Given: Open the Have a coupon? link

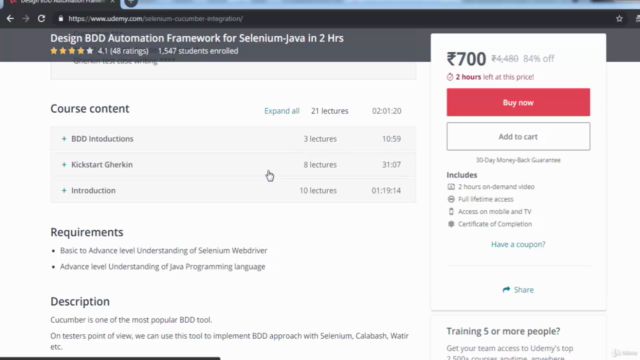Looking at the screenshot, I should tap(518, 244).
